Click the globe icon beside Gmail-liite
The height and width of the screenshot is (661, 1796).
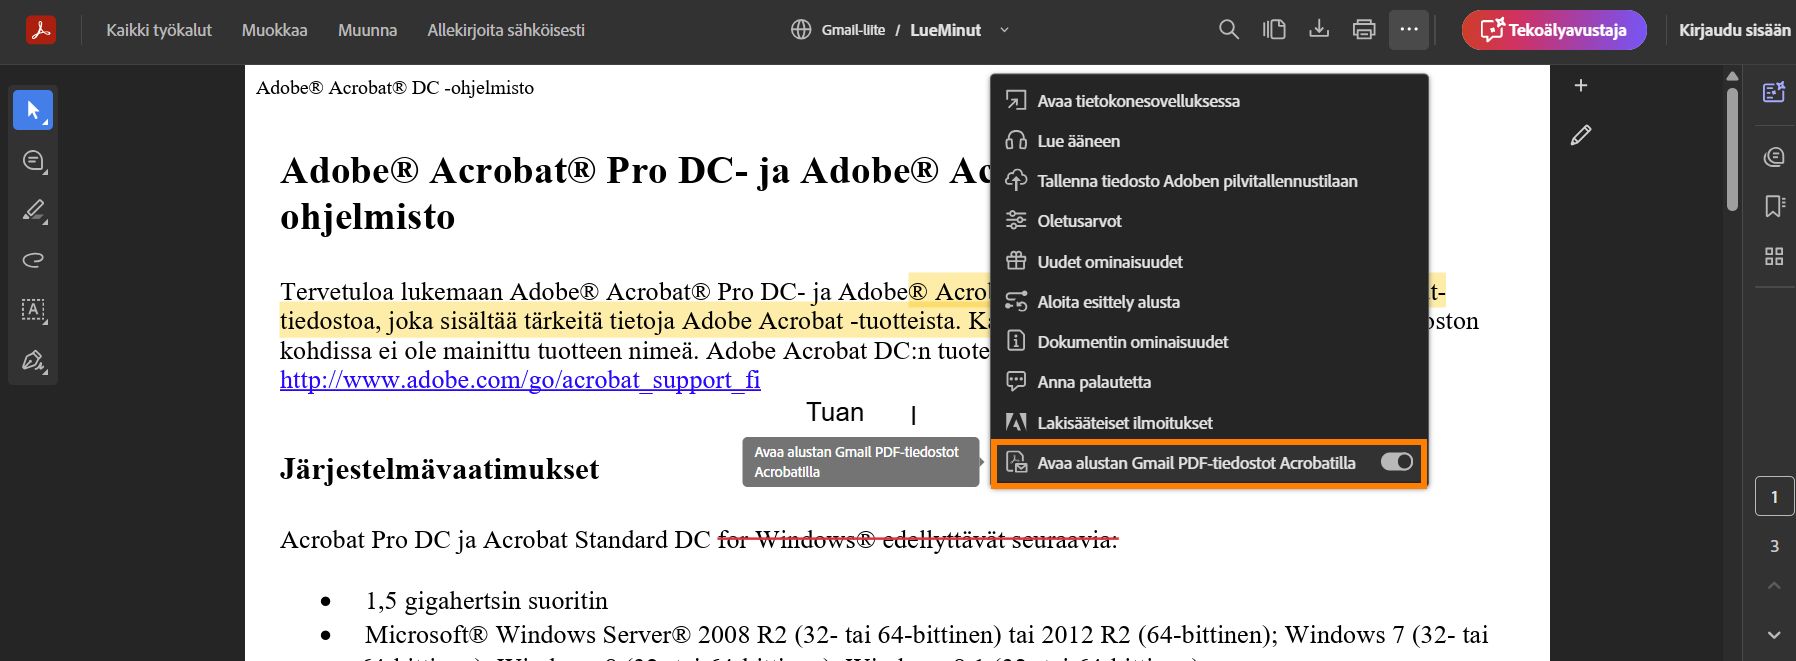pyautogui.click(x=801, y=30)
